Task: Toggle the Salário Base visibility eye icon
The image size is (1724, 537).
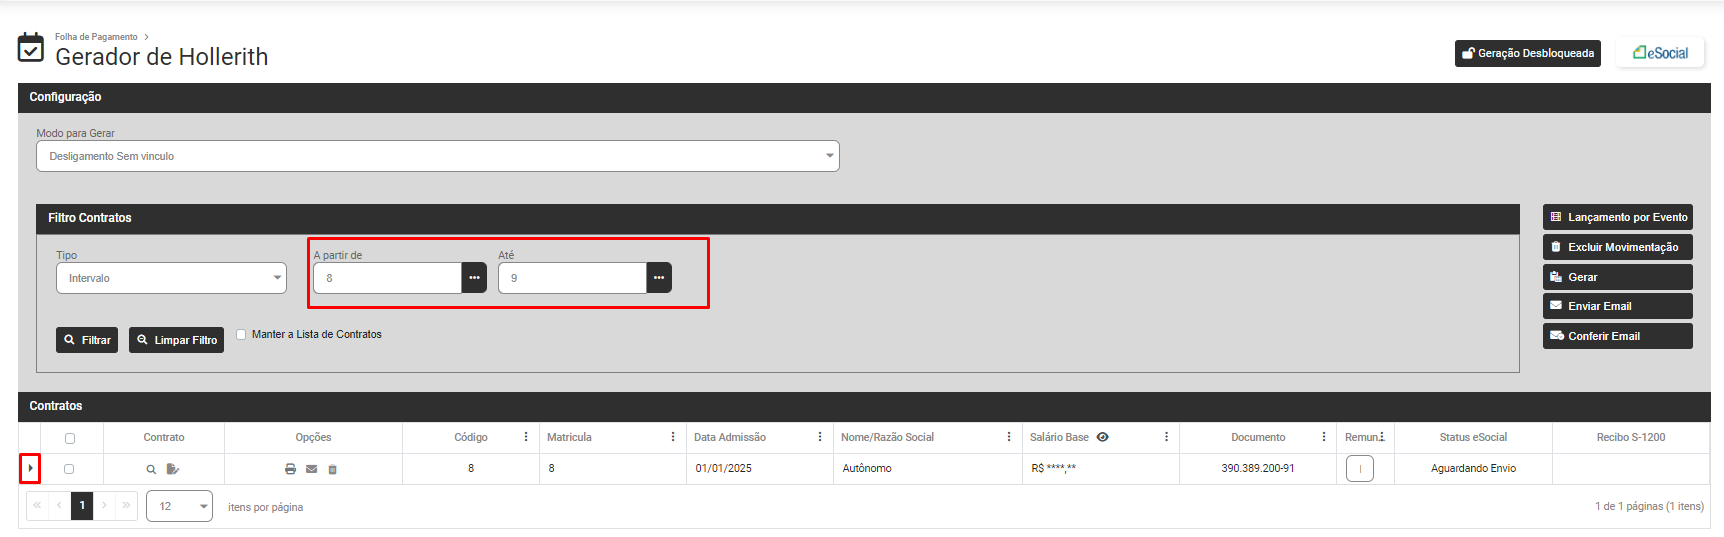Action: point(1102,437)
